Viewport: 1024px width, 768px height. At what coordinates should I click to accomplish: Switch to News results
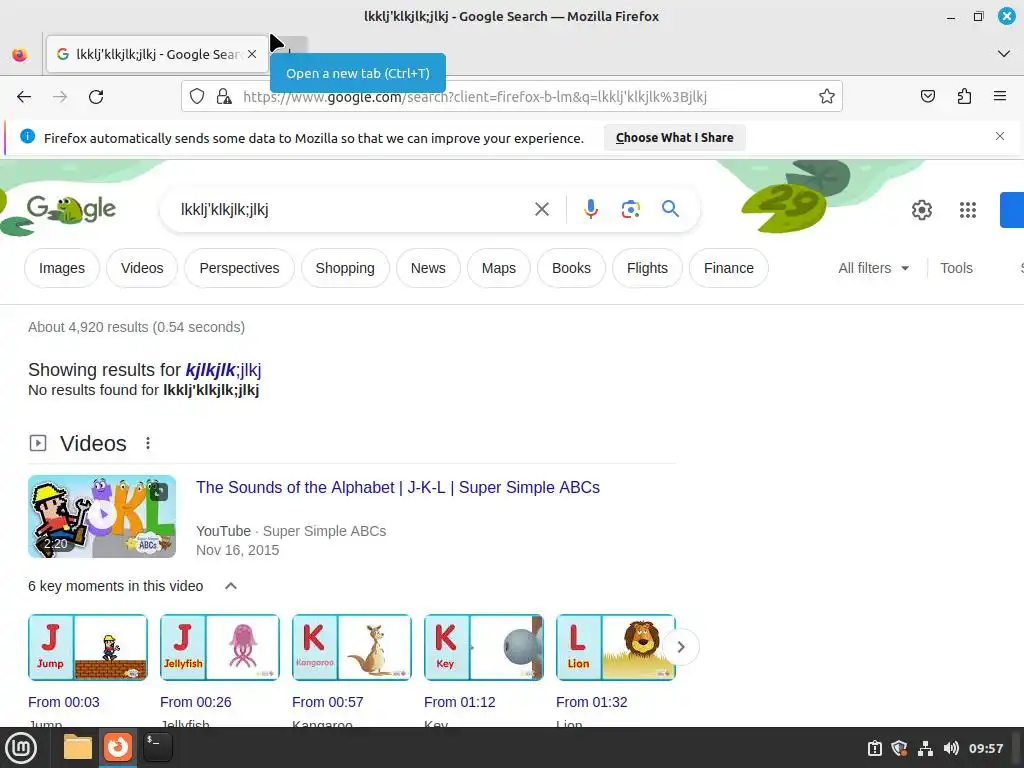(428, 268)
